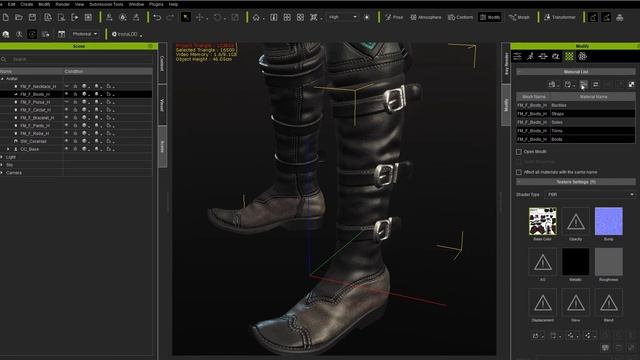Image resolution: width=640 pixels, height=360 pixels.
Task: Click the printer-like icon at toolbar end
Action: (620, 17)
